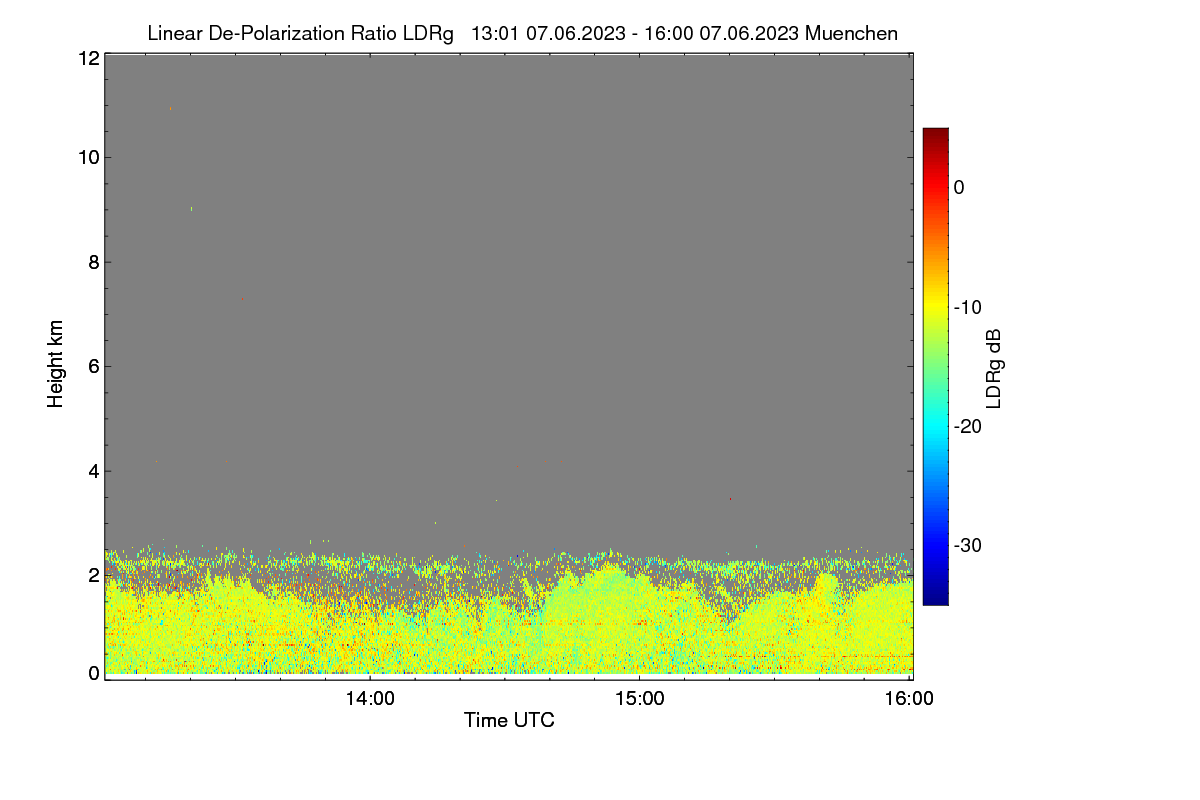Click the dark blue bottom of colorbar
Screen dimensions: 1200x800
(935, 596)
